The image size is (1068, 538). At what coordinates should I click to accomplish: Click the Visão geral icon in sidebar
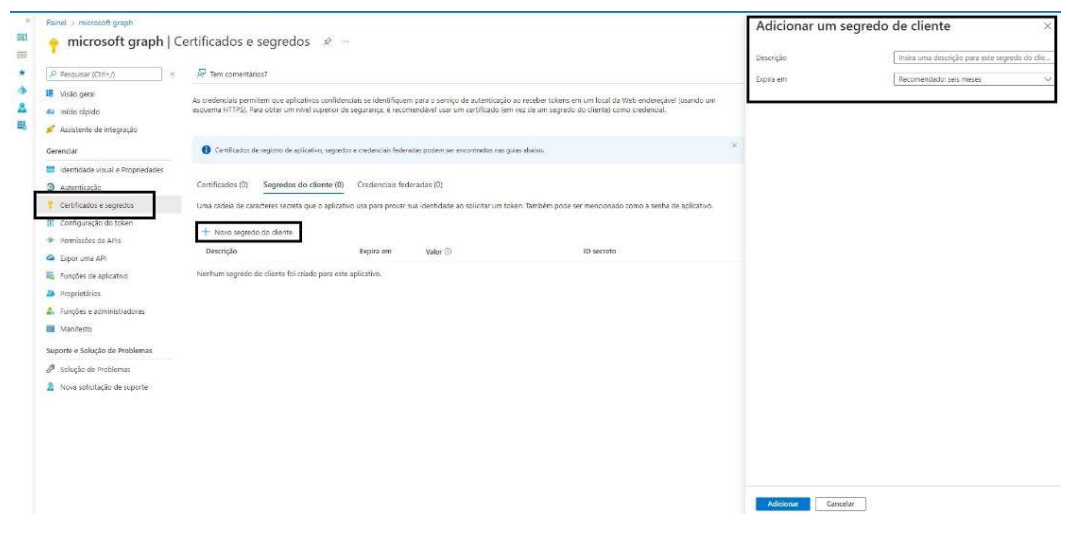coord(50,94)
